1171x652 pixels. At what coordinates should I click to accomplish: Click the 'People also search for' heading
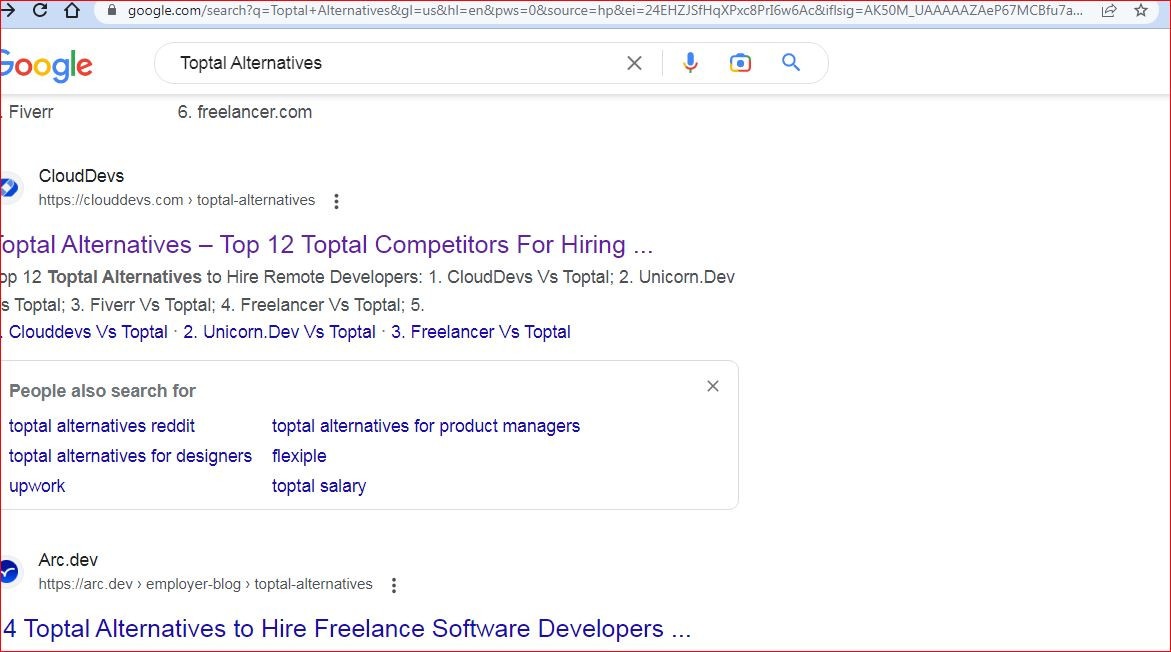(102, 391)
